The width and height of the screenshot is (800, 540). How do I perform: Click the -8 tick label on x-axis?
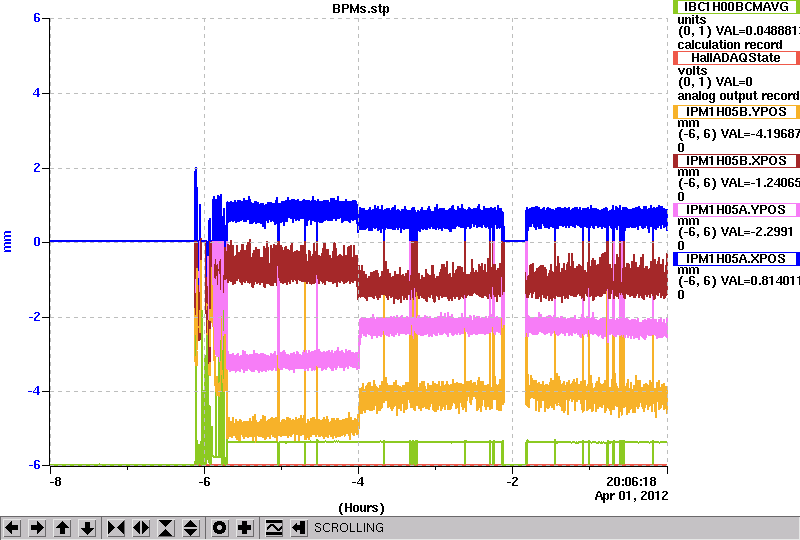56,482
